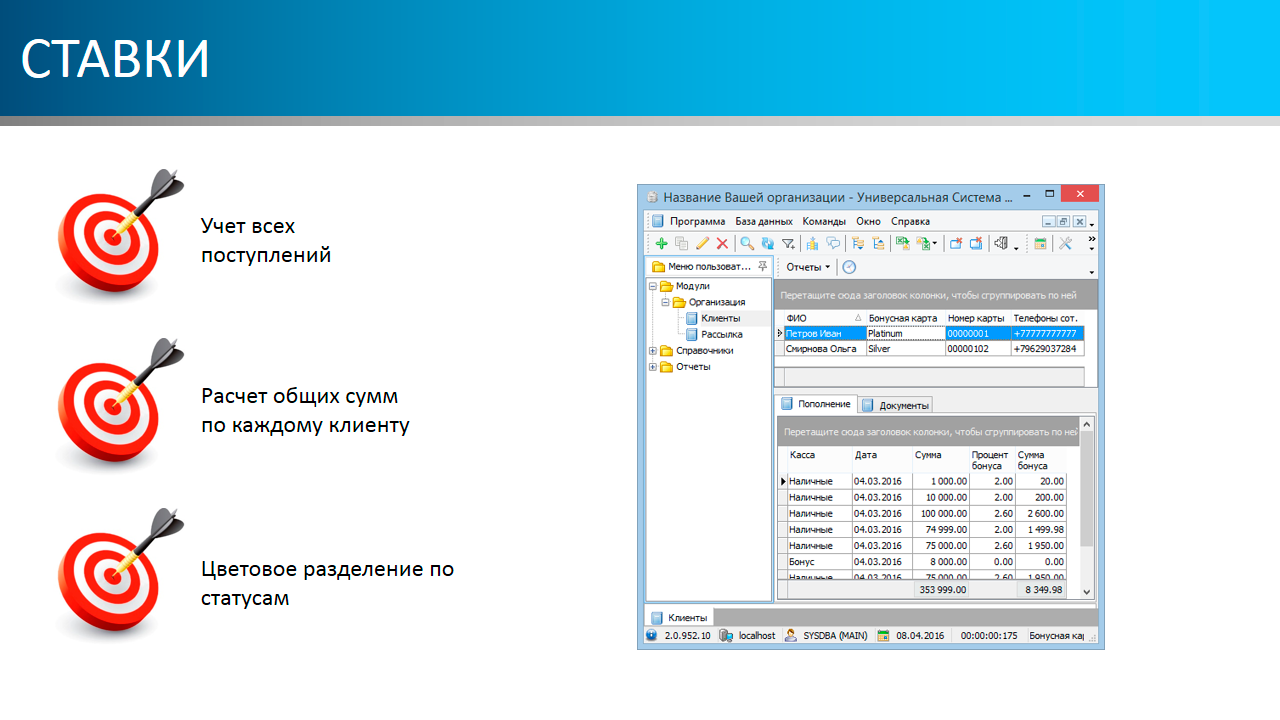
Task: Click the red X Delete icon
Action: coord(722,243)
